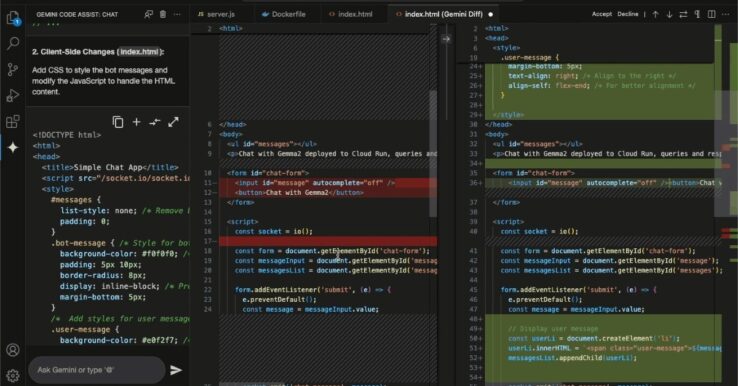Open the Extensions view
Screen dimensions: 738x386
13,121
